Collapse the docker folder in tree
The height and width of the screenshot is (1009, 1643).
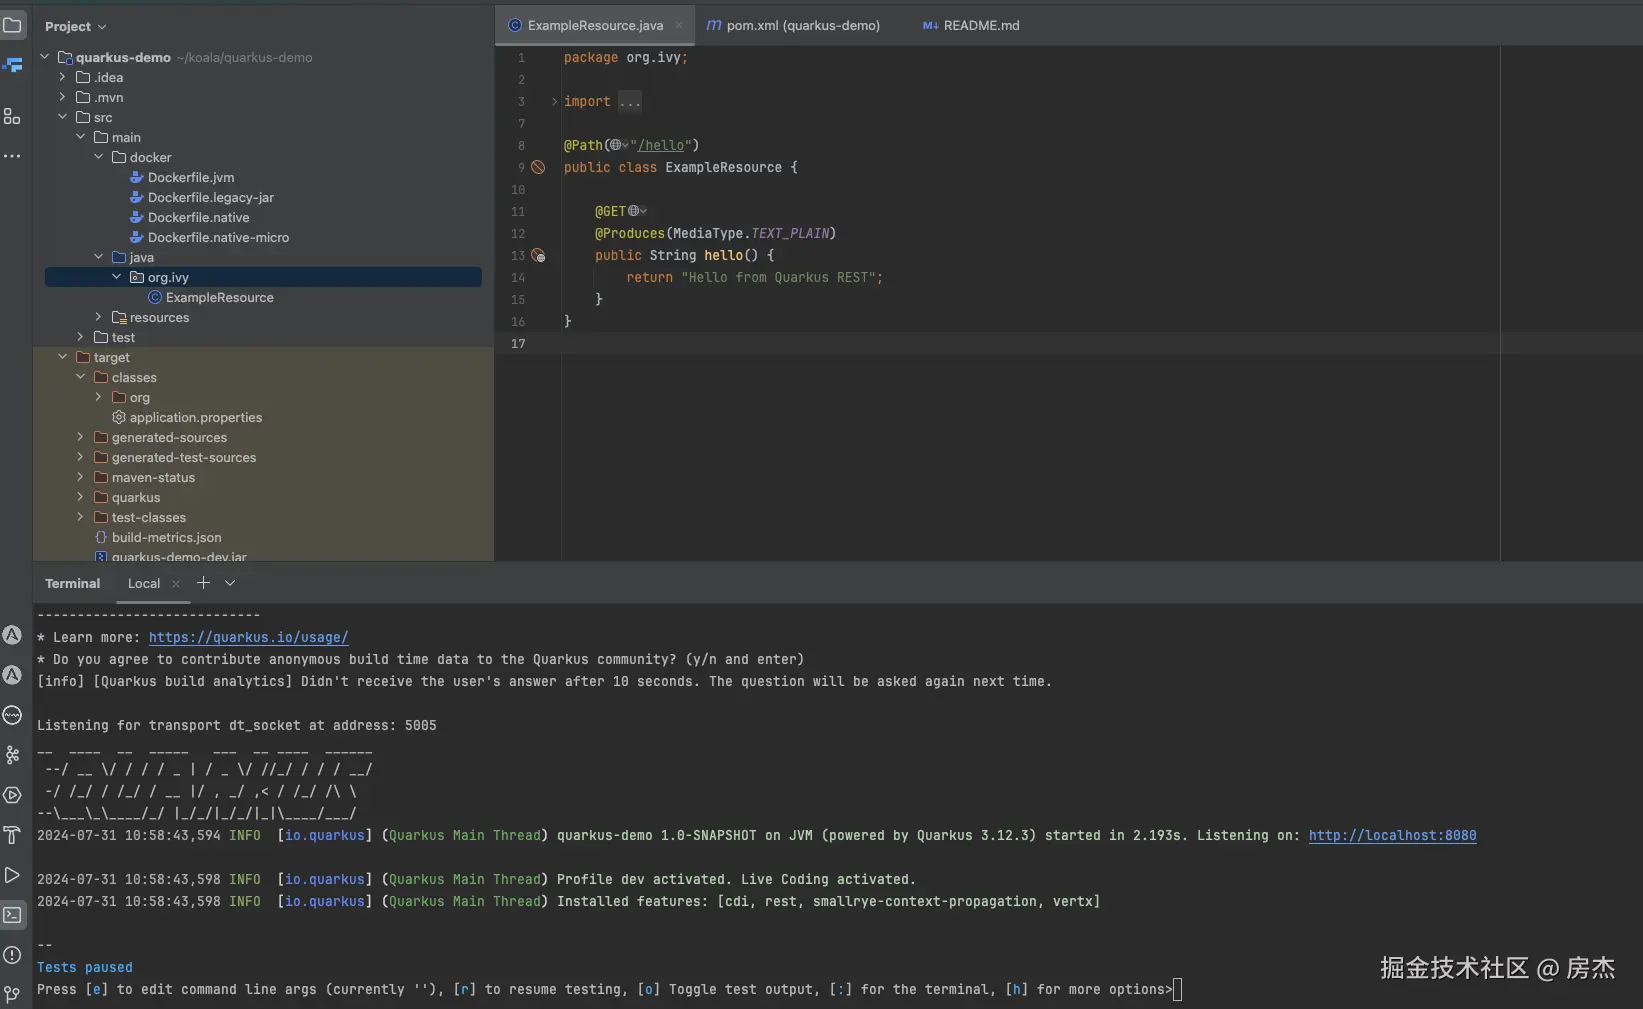point(99,157)
